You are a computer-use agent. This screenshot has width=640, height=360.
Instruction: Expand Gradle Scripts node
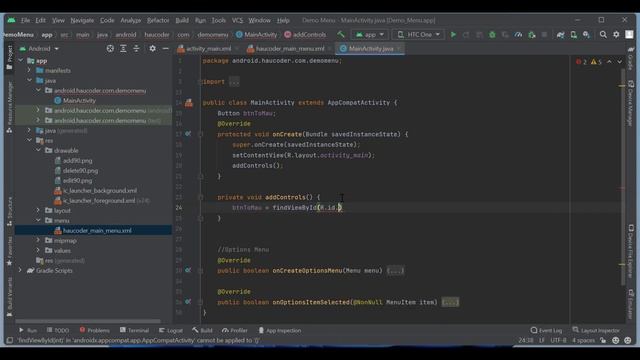(x=20, y=270)
